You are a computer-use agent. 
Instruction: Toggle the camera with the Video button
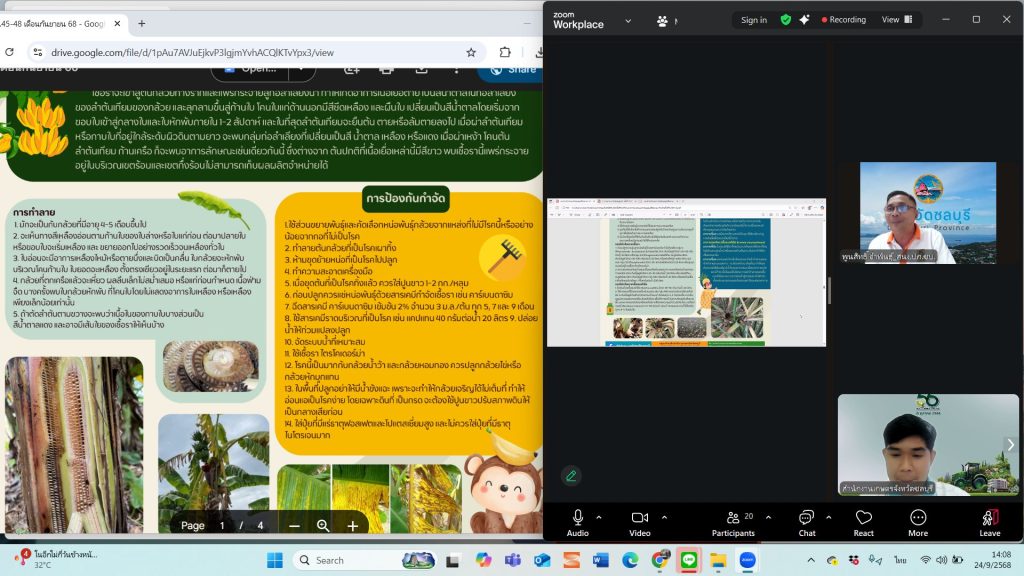click(x=640, y=521)
